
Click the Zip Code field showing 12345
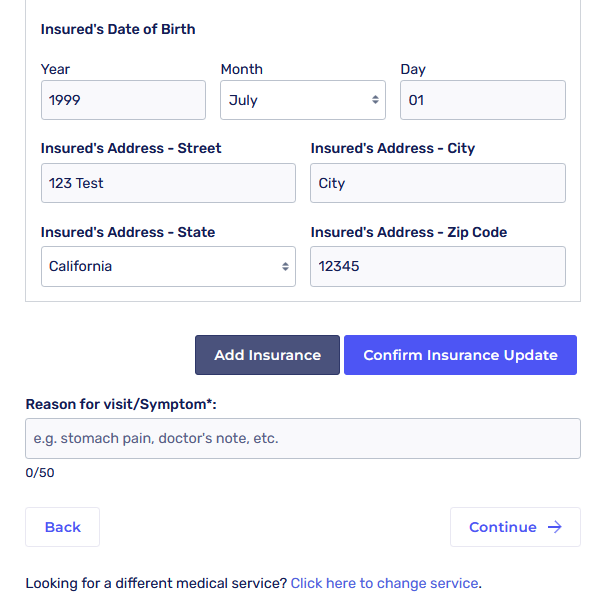[437, 267]
